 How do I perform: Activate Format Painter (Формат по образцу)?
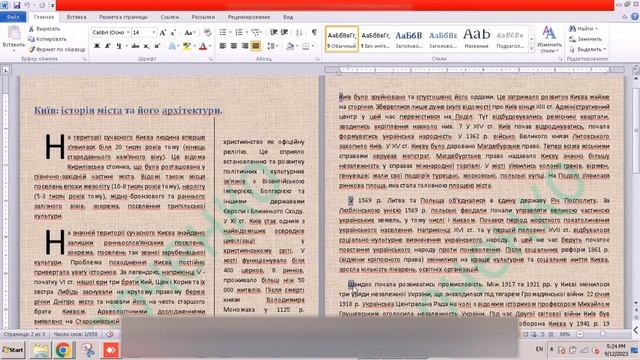coord(57,49)
